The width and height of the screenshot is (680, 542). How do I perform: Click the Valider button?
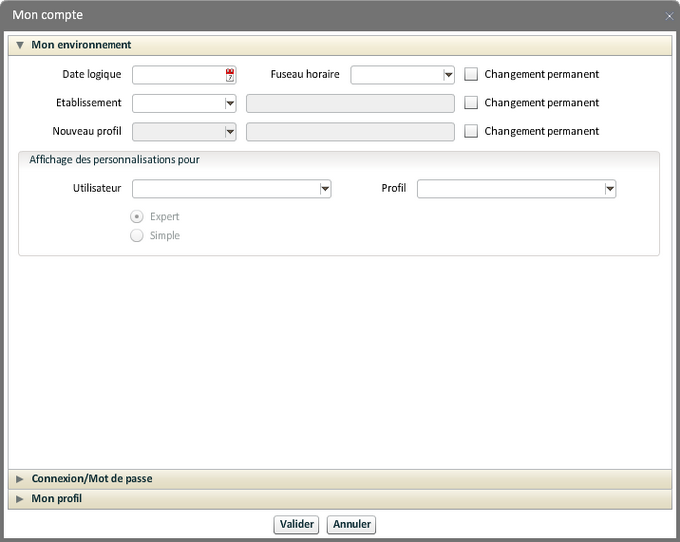(296, 524)
